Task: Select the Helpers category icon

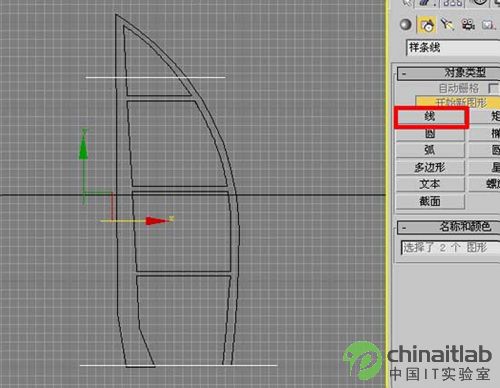Action: point(488,25)
